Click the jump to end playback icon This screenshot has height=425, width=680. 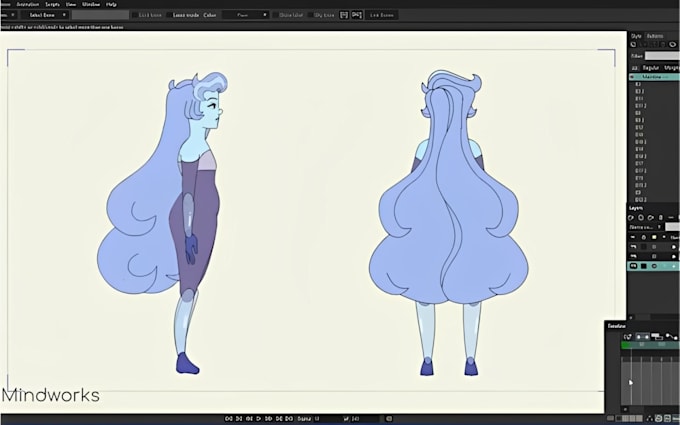(x=289, y=418)
